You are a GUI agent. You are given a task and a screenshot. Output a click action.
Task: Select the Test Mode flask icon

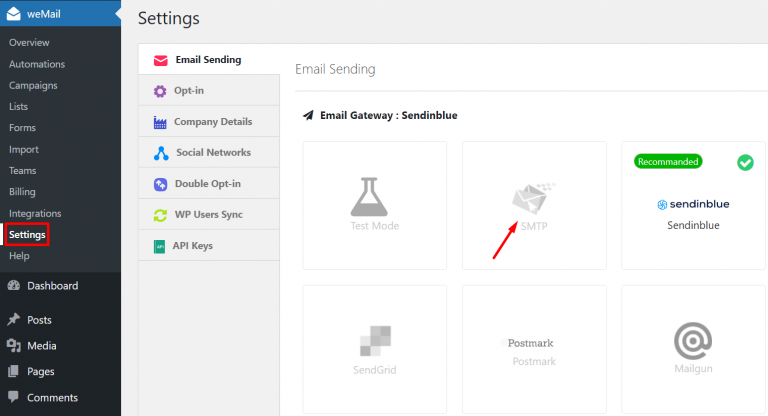(374, 196)
